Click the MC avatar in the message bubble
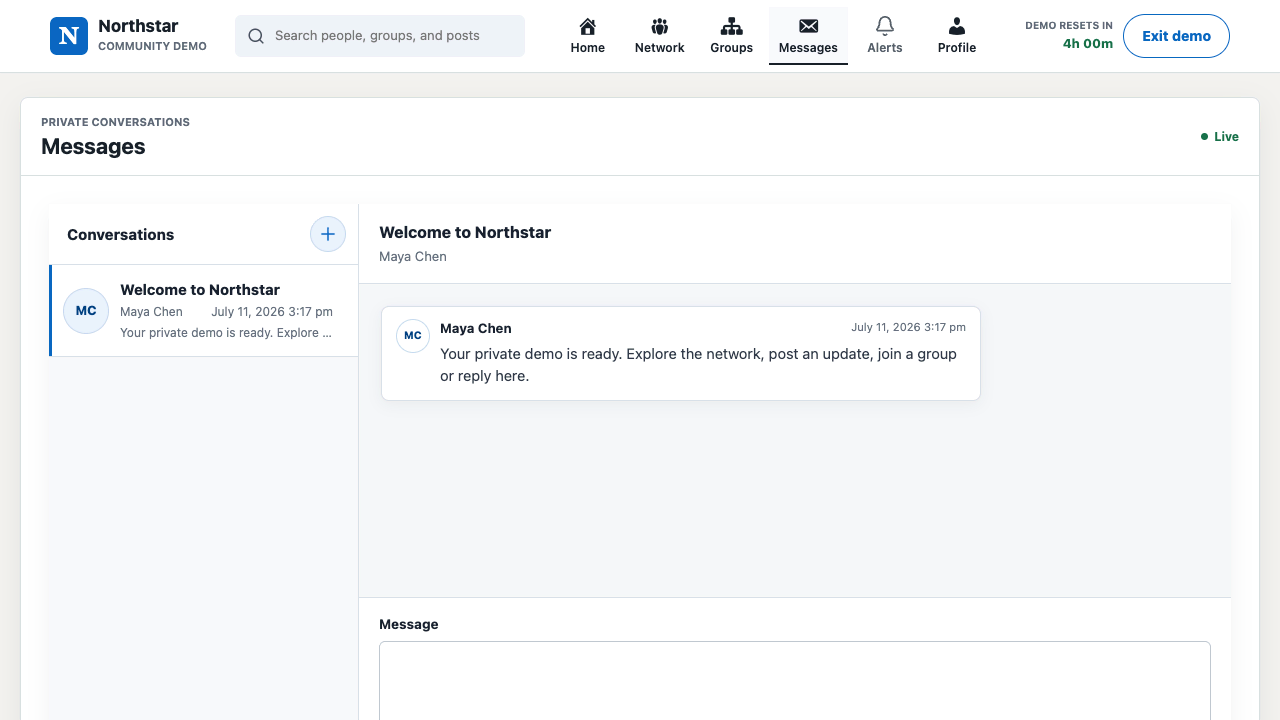This screenshot has height=720, width=1280. [x=413, y=336]
